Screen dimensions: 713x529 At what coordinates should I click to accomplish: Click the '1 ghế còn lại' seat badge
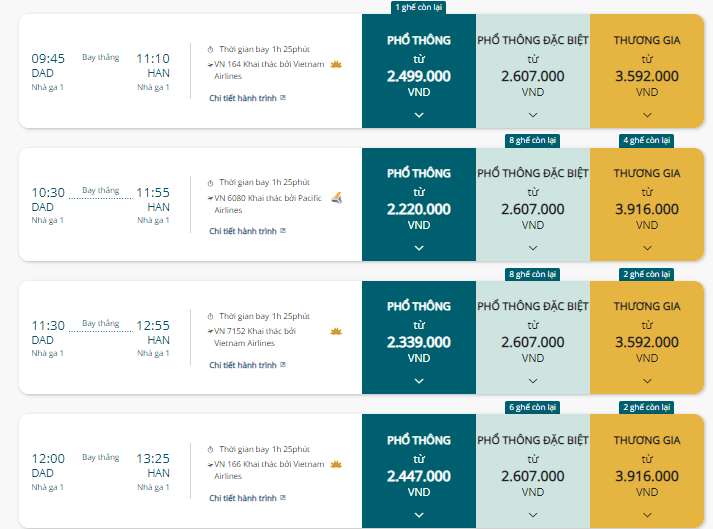(419, 7)
